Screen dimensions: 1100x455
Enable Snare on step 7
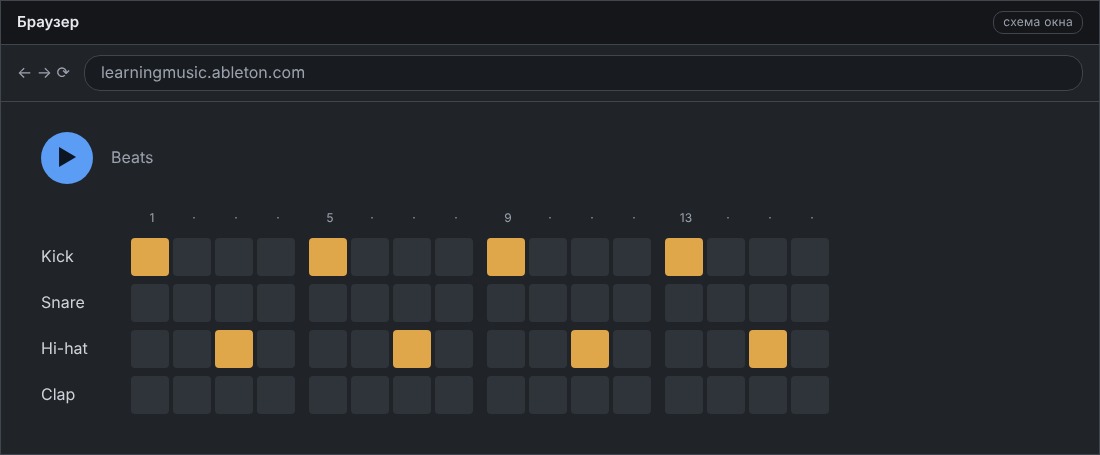pyautogui.click(x=412, y=303)
